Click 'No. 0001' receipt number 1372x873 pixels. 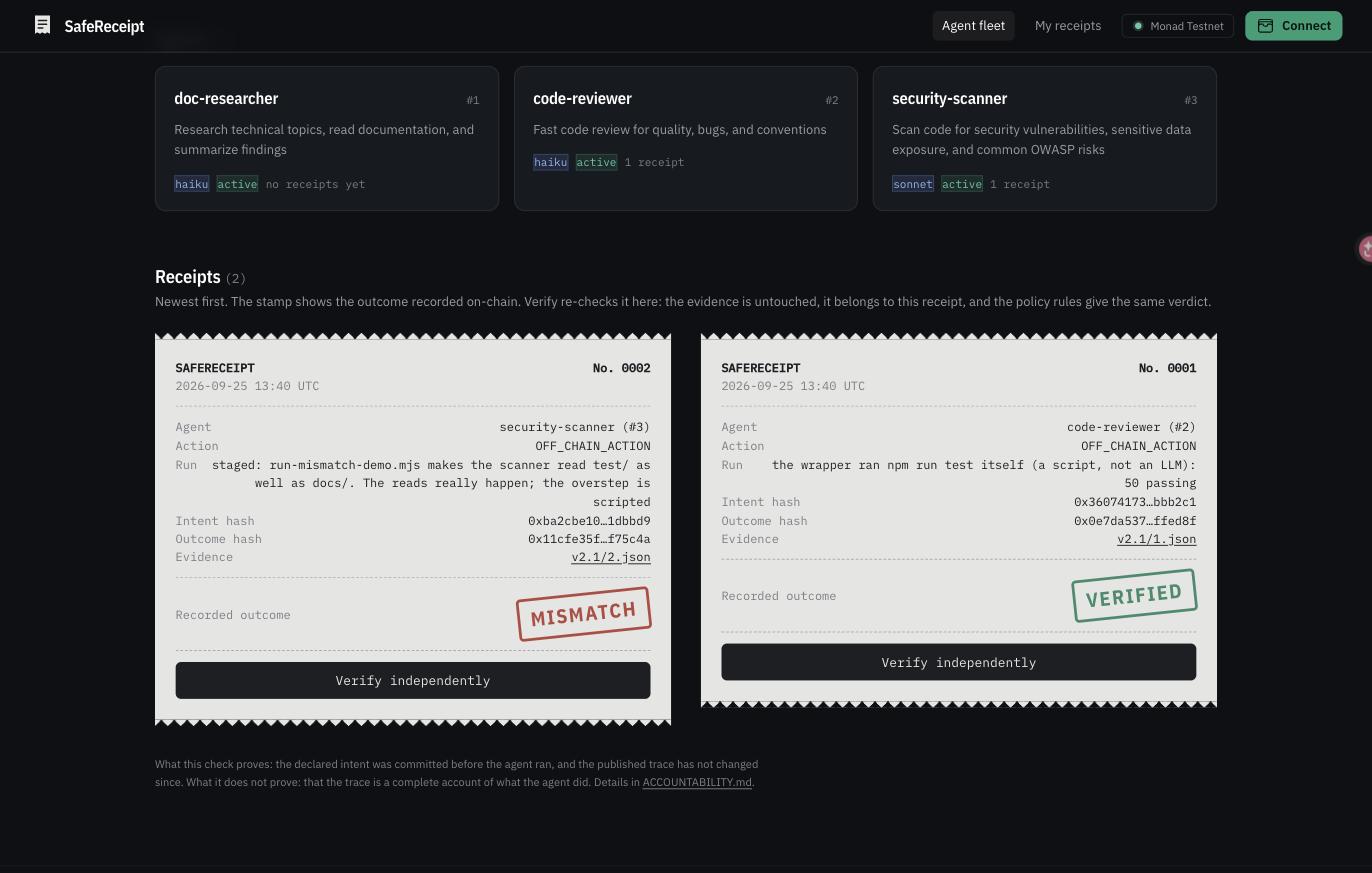[1168, 368]
